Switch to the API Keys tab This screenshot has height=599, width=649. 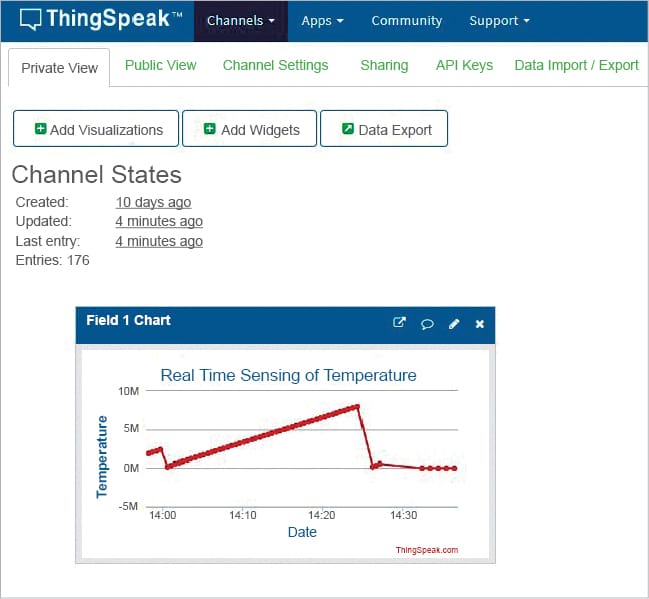[464, 65]
